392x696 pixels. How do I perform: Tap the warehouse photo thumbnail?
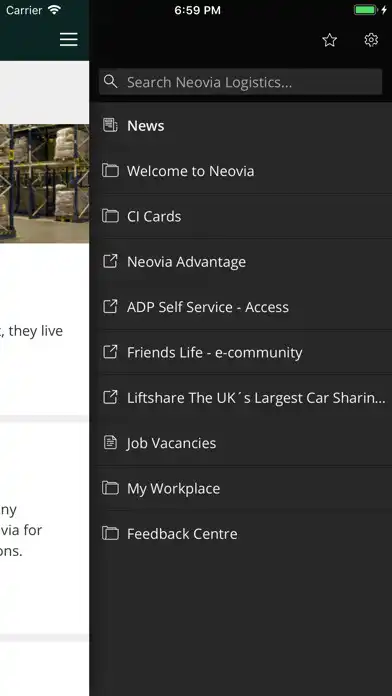tap(44, 183)
